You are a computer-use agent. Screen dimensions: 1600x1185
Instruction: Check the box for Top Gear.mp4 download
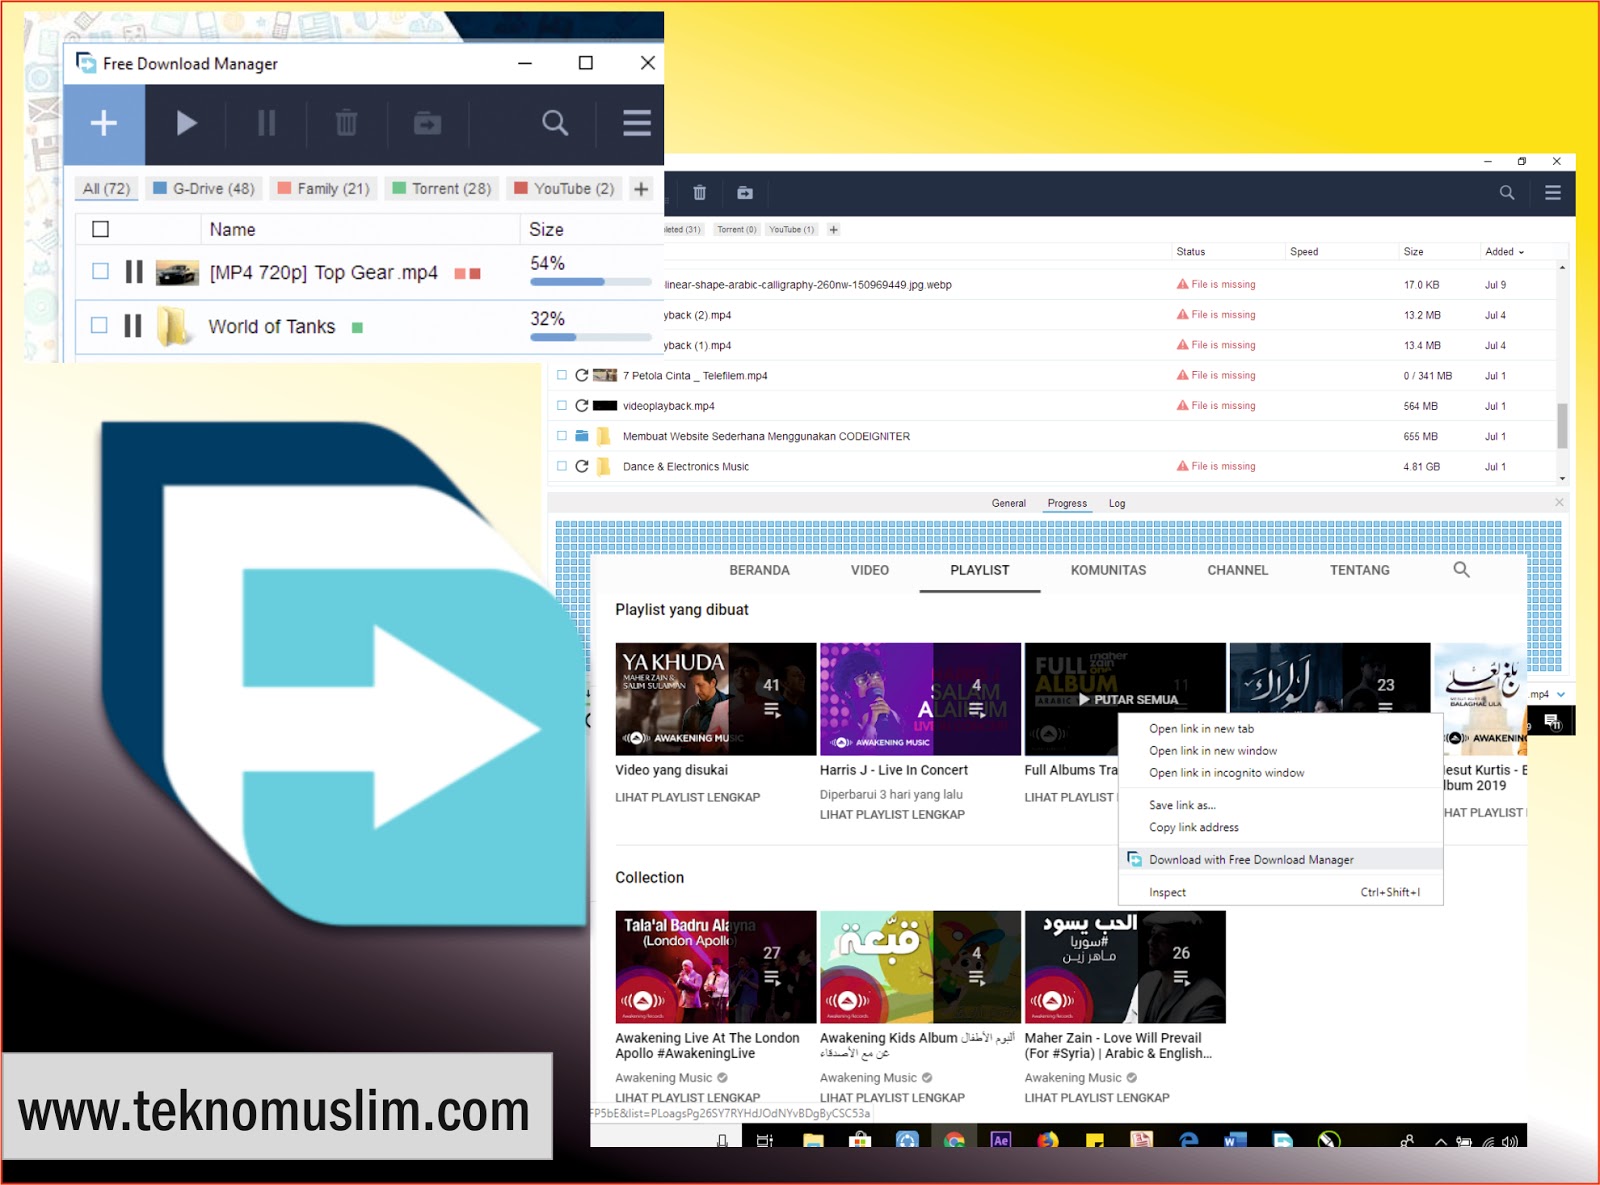pyautogui.click(x=100, y=271)
